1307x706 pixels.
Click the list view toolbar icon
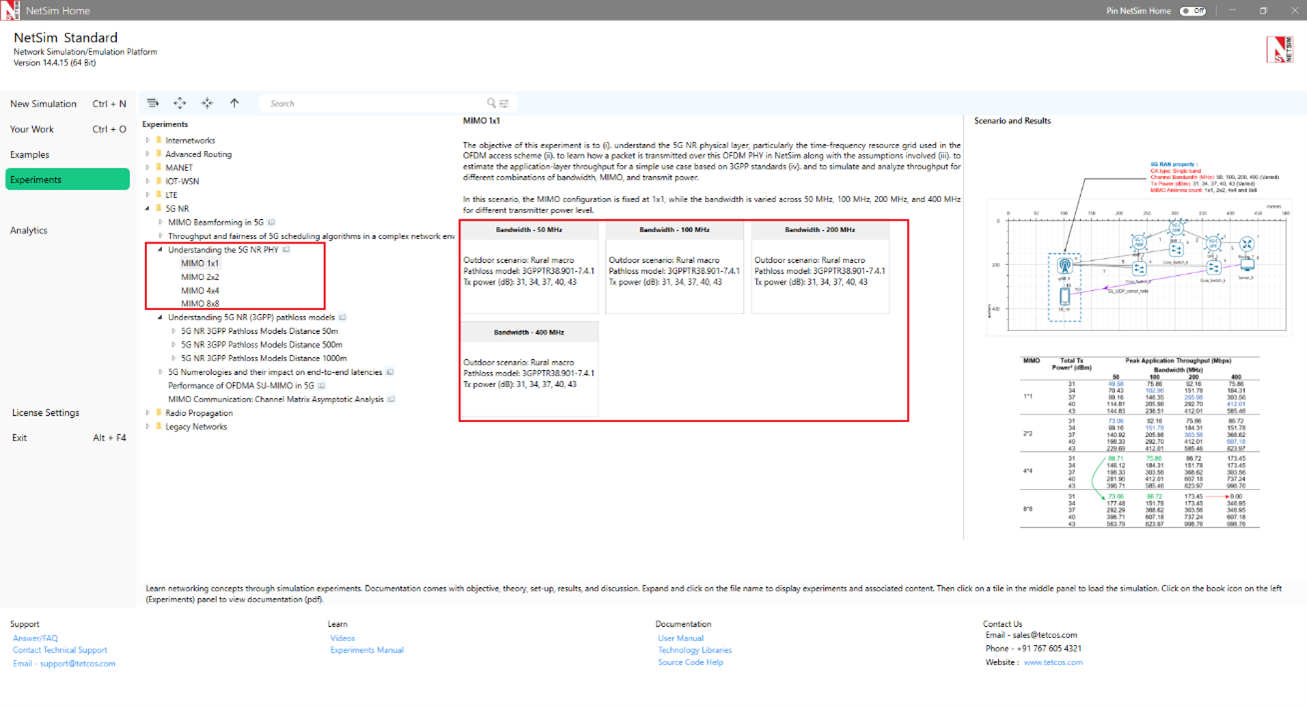coord(153,103)
